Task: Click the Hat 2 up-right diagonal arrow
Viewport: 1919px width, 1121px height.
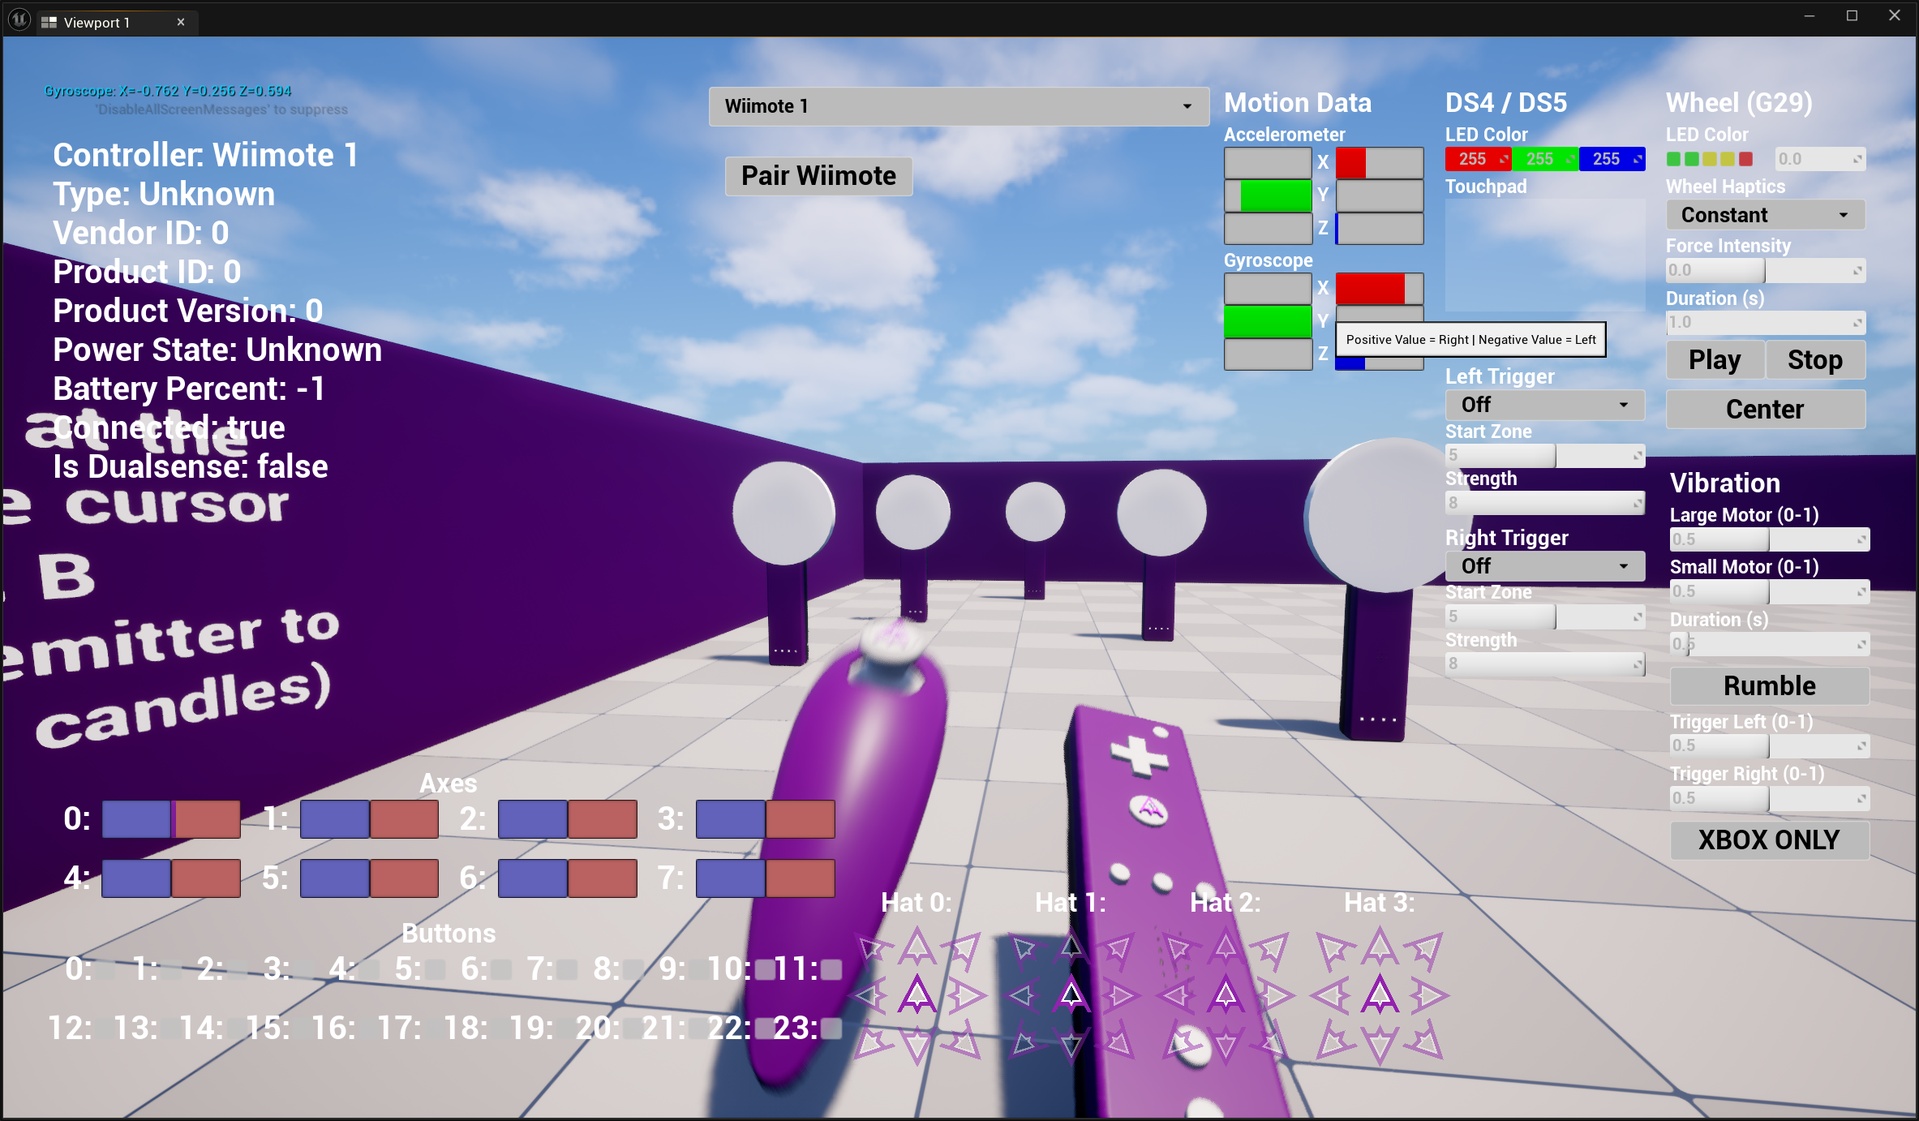Action: tap(1272, 948)
